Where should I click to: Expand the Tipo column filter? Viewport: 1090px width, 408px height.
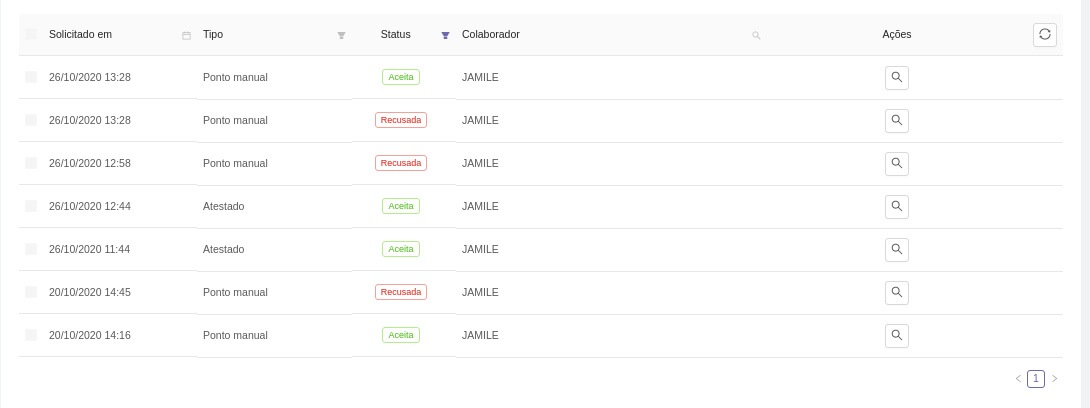point(341,35)
